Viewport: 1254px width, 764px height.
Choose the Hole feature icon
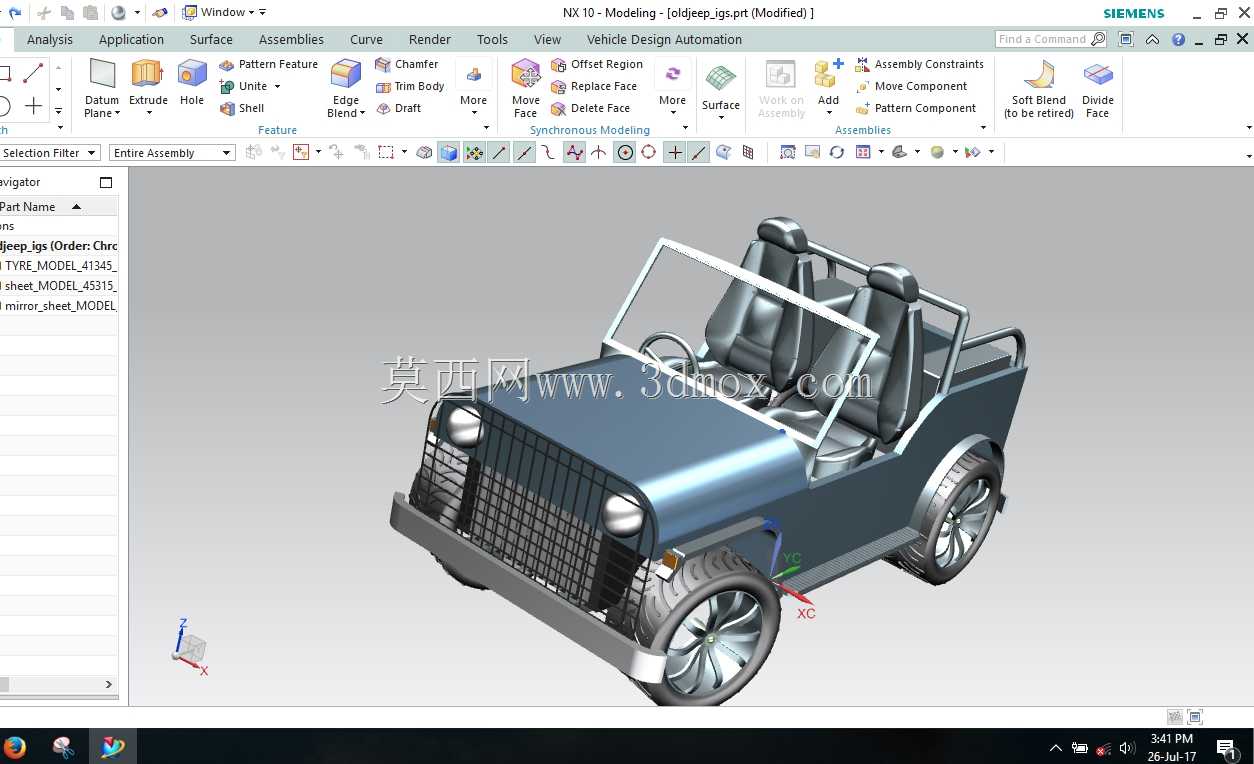coord(192,75)
